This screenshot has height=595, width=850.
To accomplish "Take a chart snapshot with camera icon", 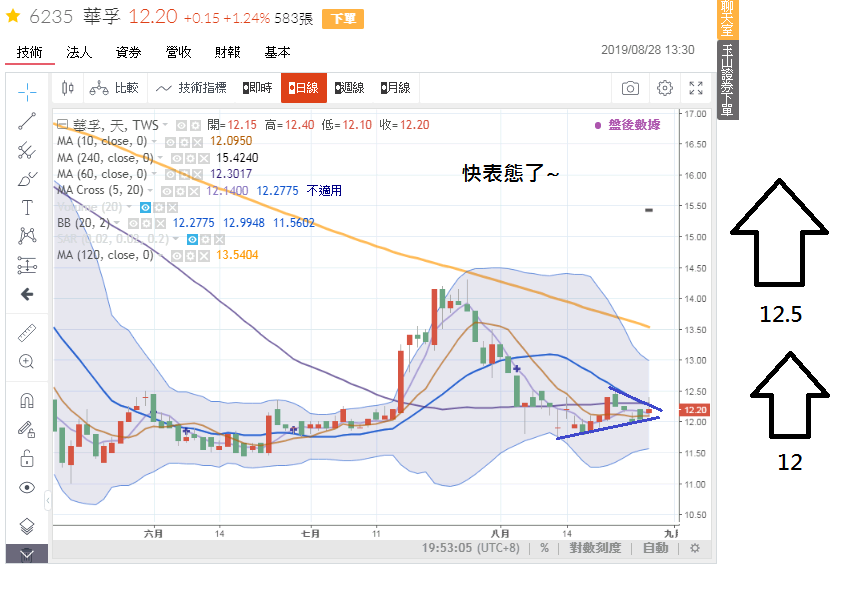I will coord(630,88).
